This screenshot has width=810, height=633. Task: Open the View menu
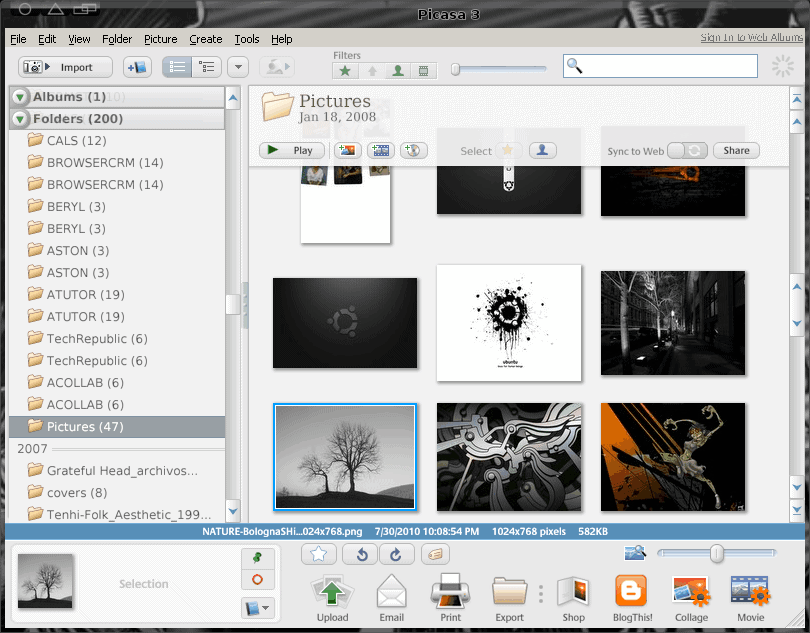click(79, 39)
